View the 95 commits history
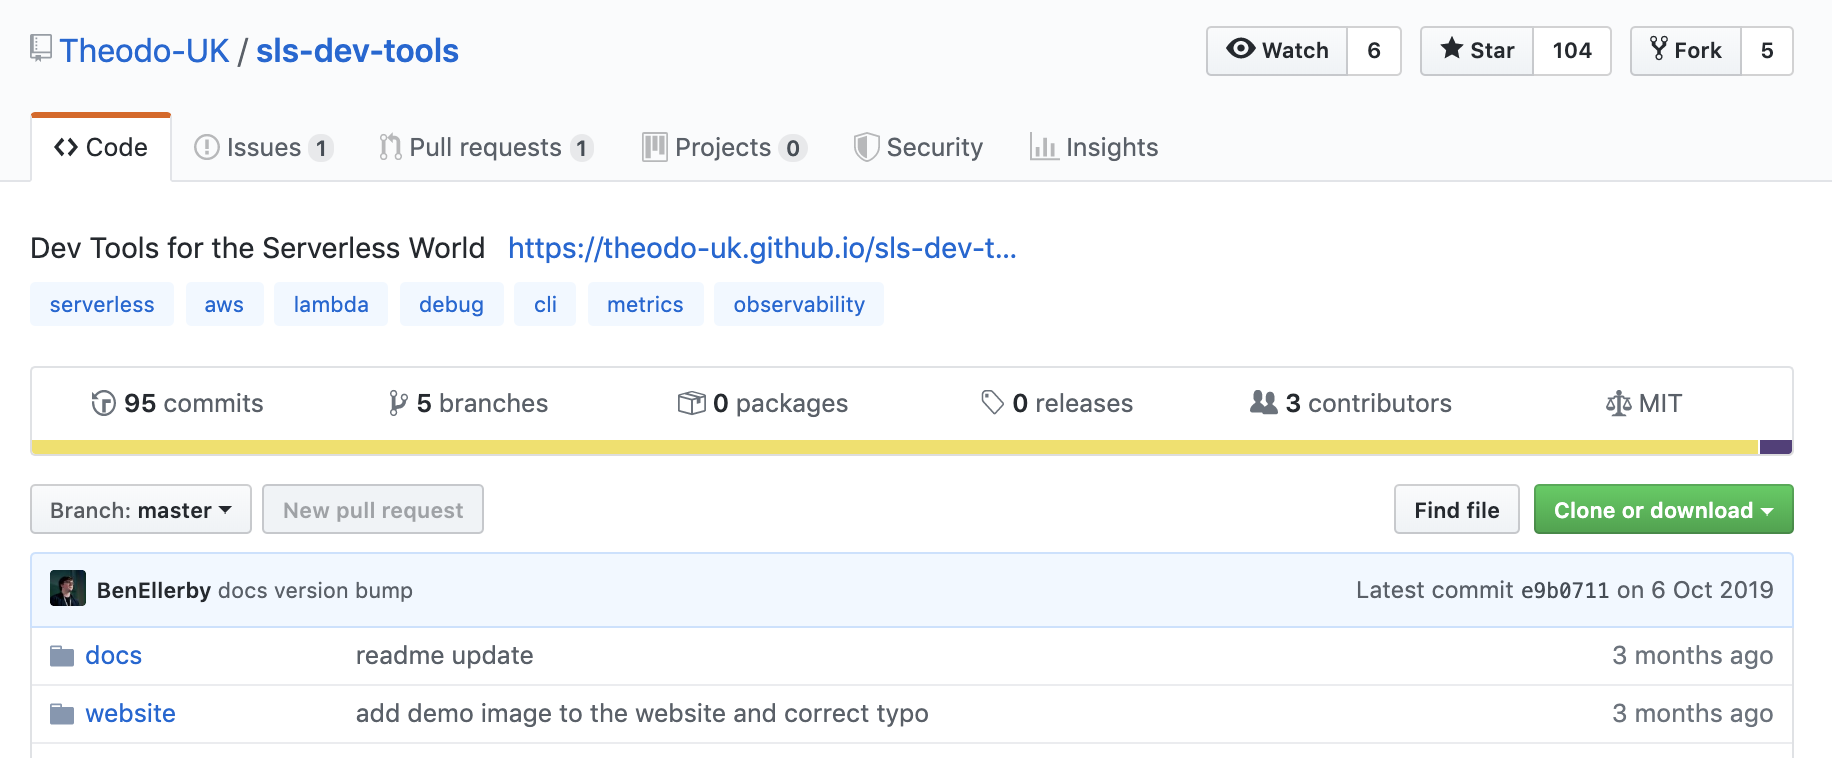 click(x=177, y=403)
